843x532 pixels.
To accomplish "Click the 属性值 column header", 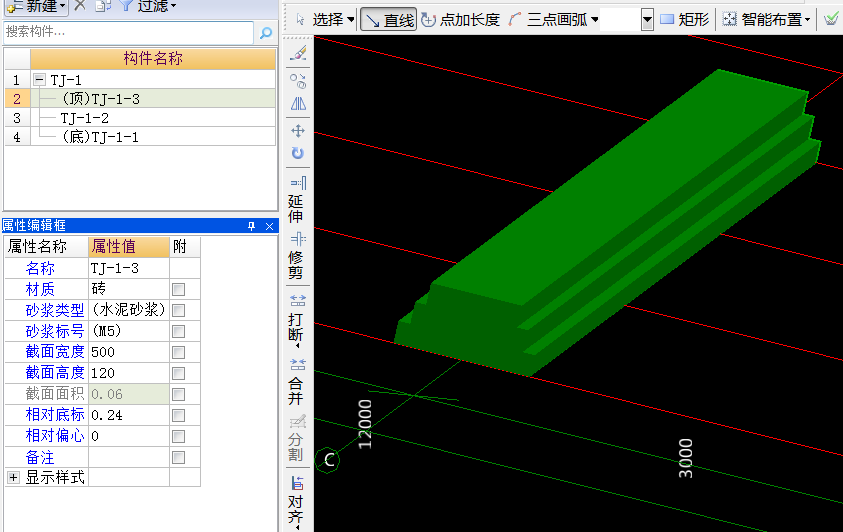I will pos(129,247).
